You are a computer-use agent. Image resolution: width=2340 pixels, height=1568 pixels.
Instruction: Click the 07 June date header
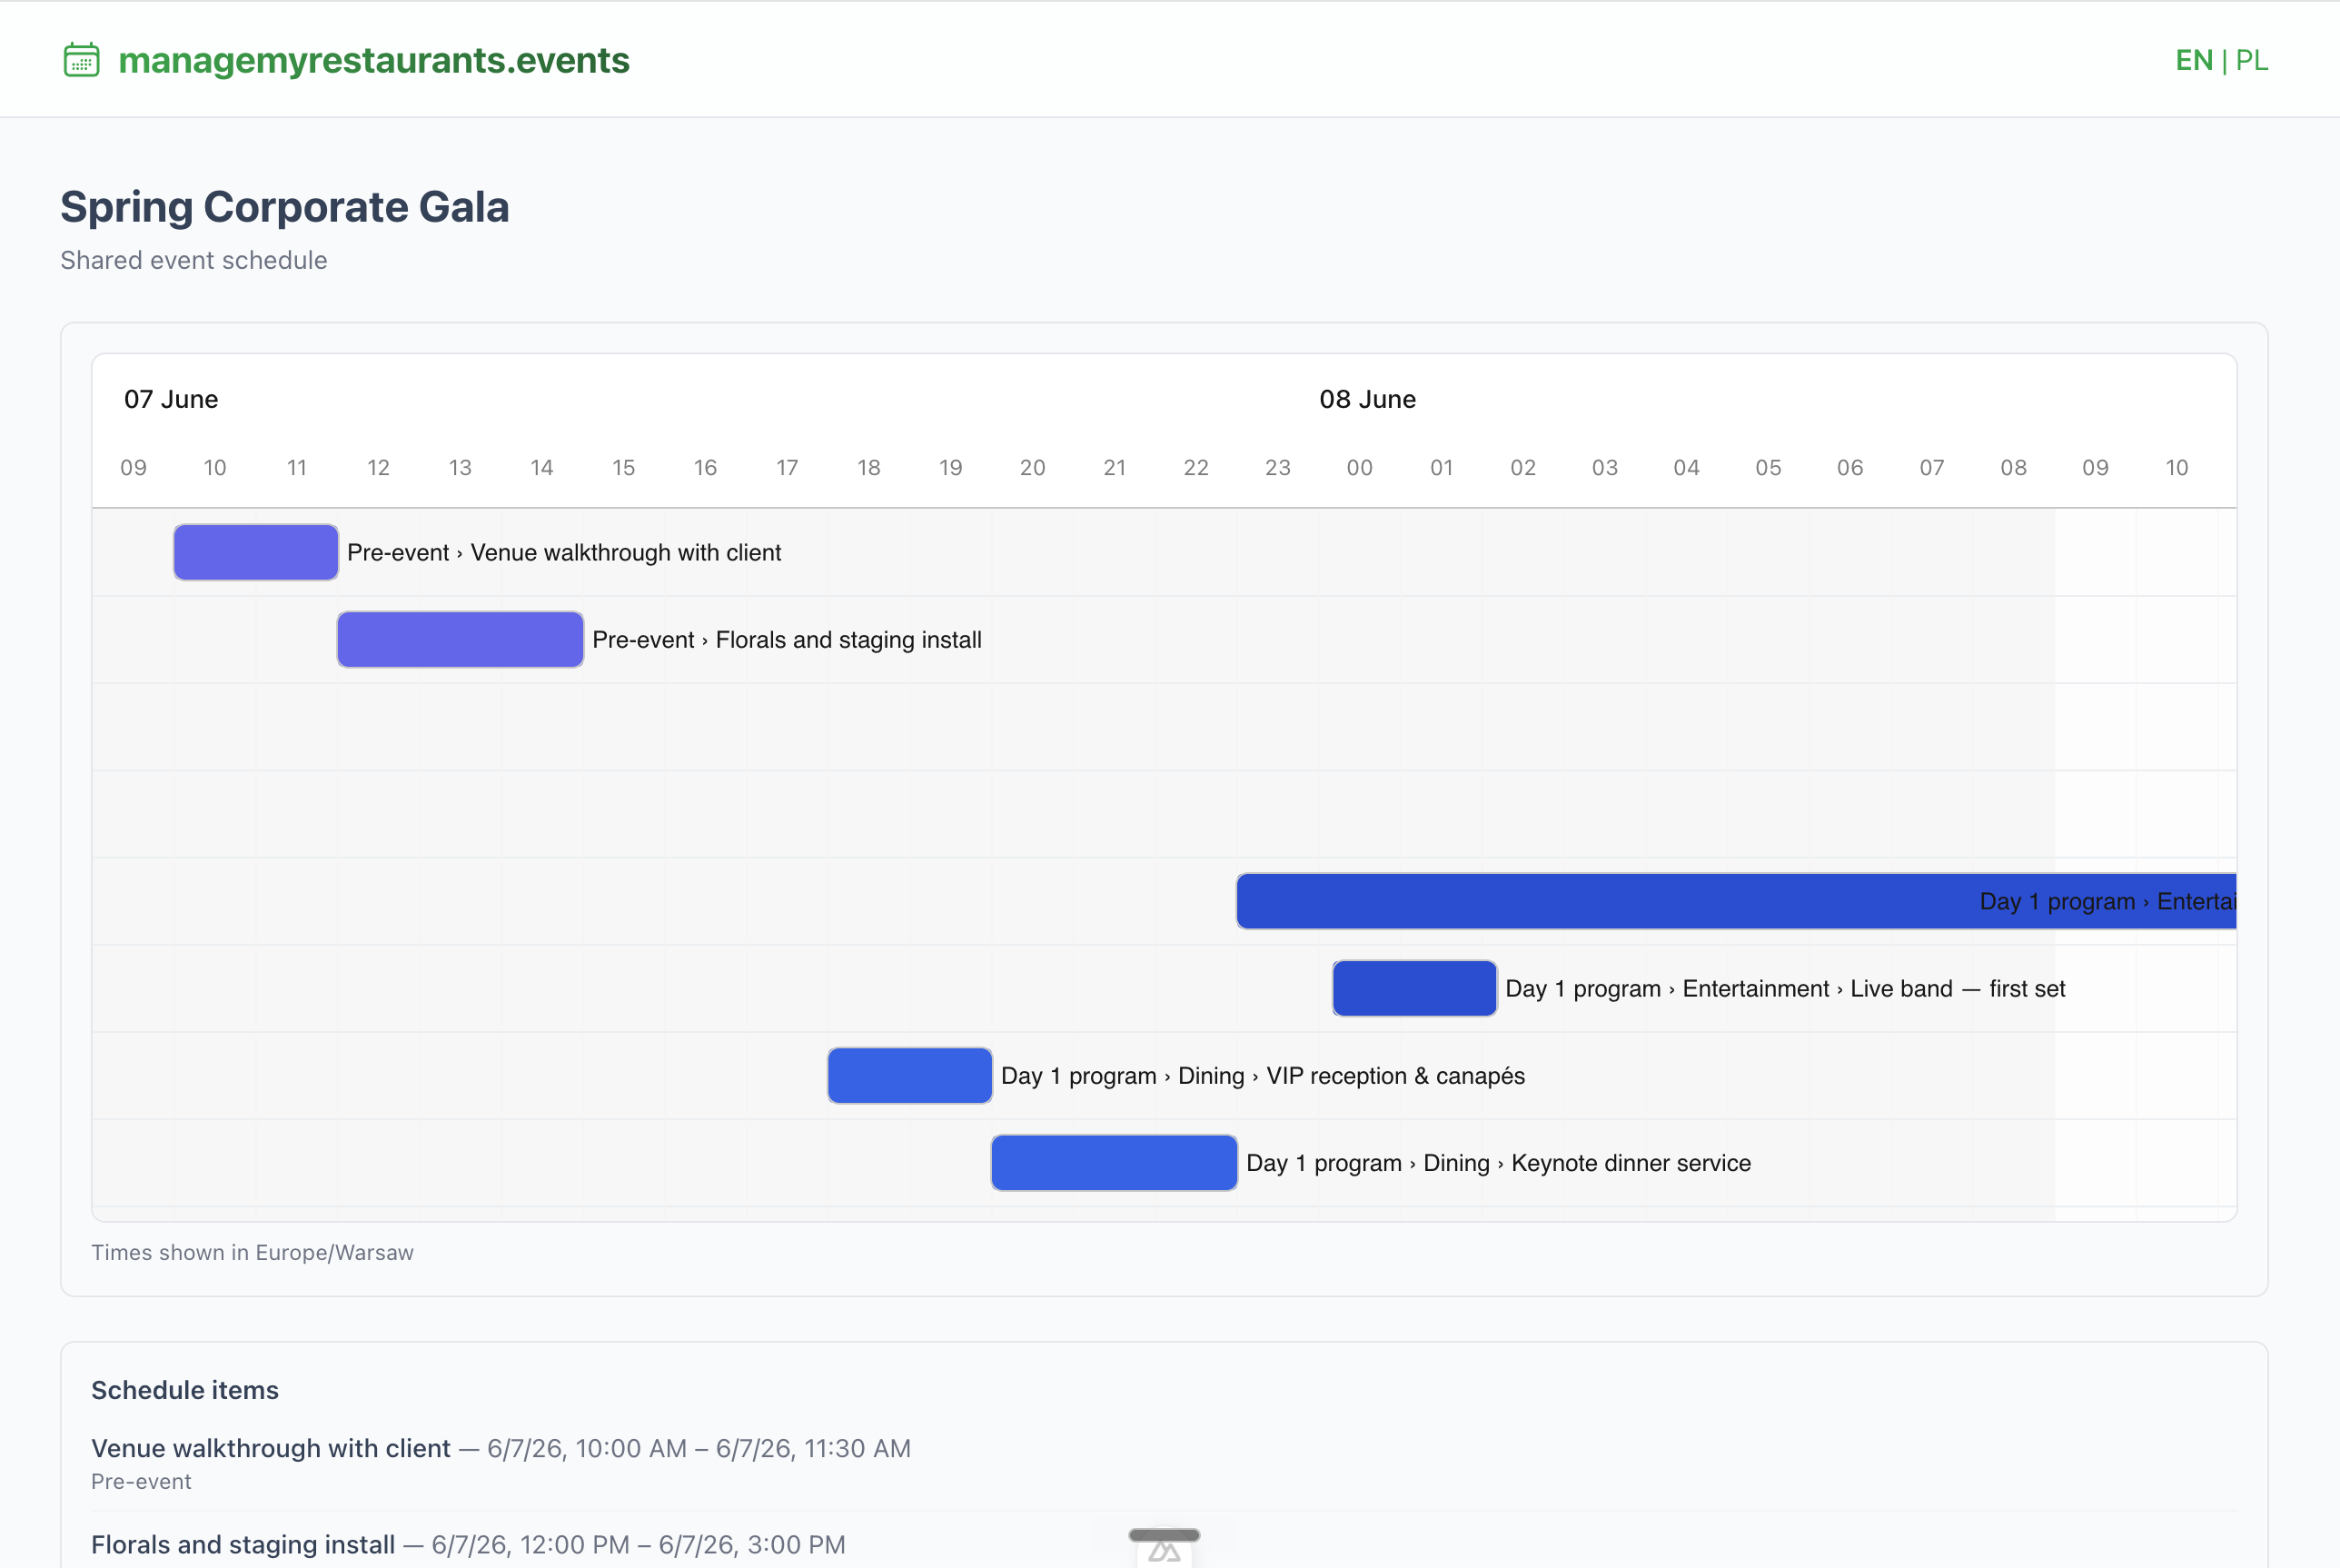(171, 399)
